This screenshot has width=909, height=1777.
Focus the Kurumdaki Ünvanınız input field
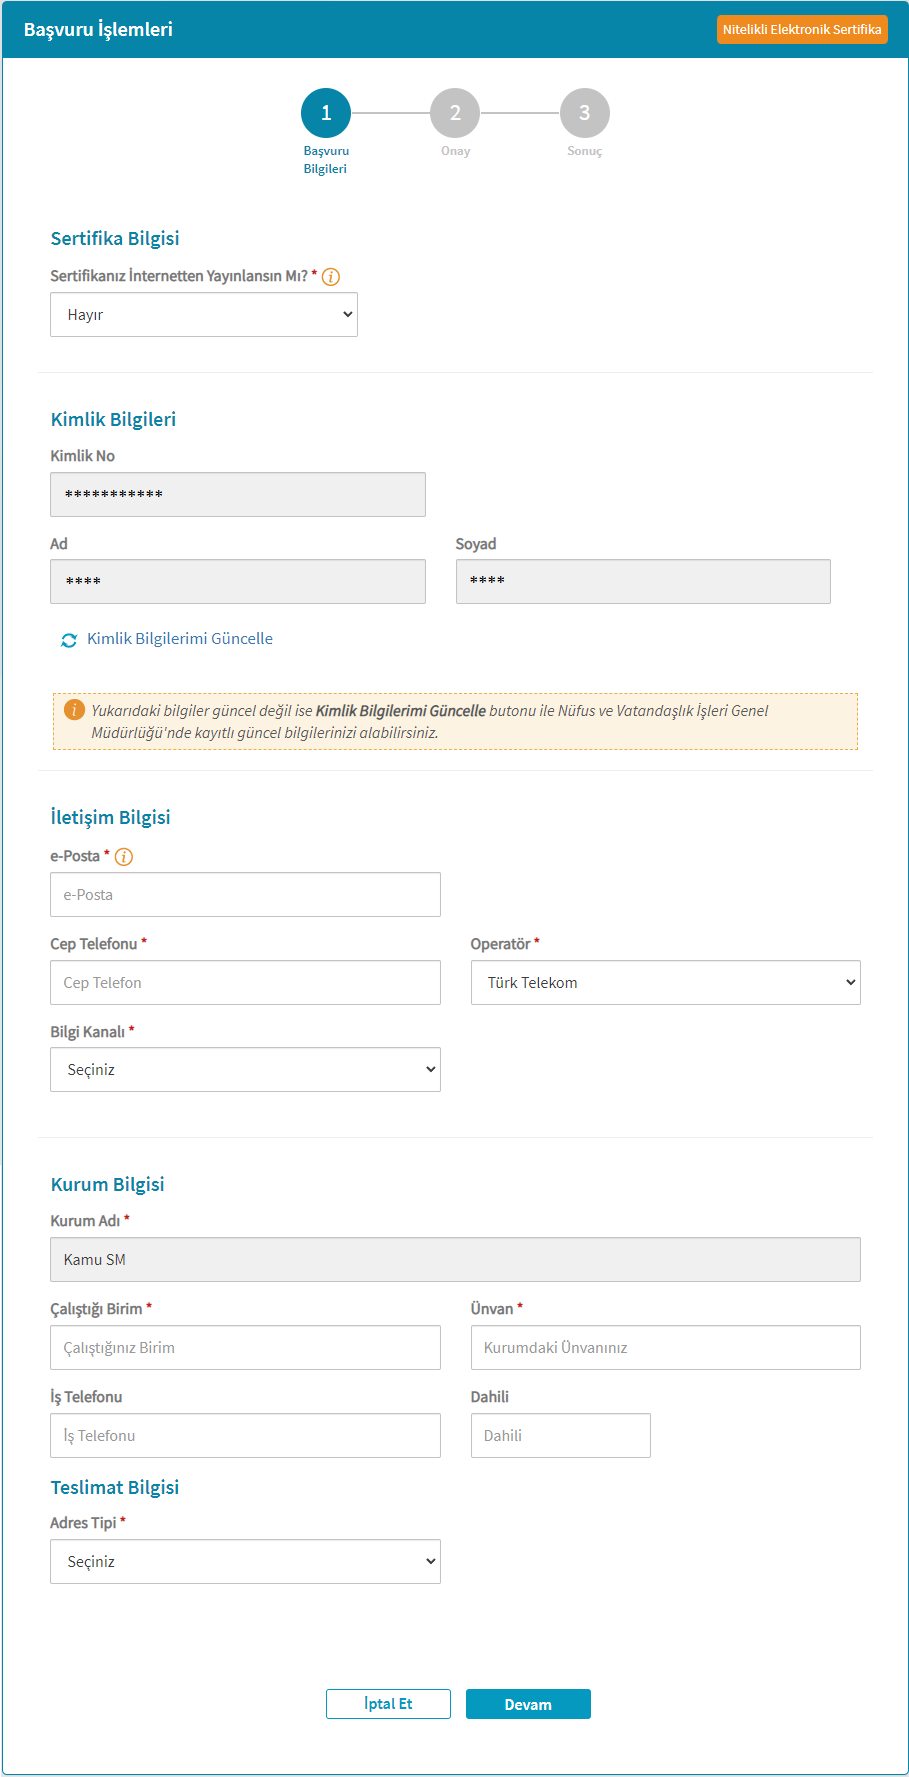coord(666,1347)
